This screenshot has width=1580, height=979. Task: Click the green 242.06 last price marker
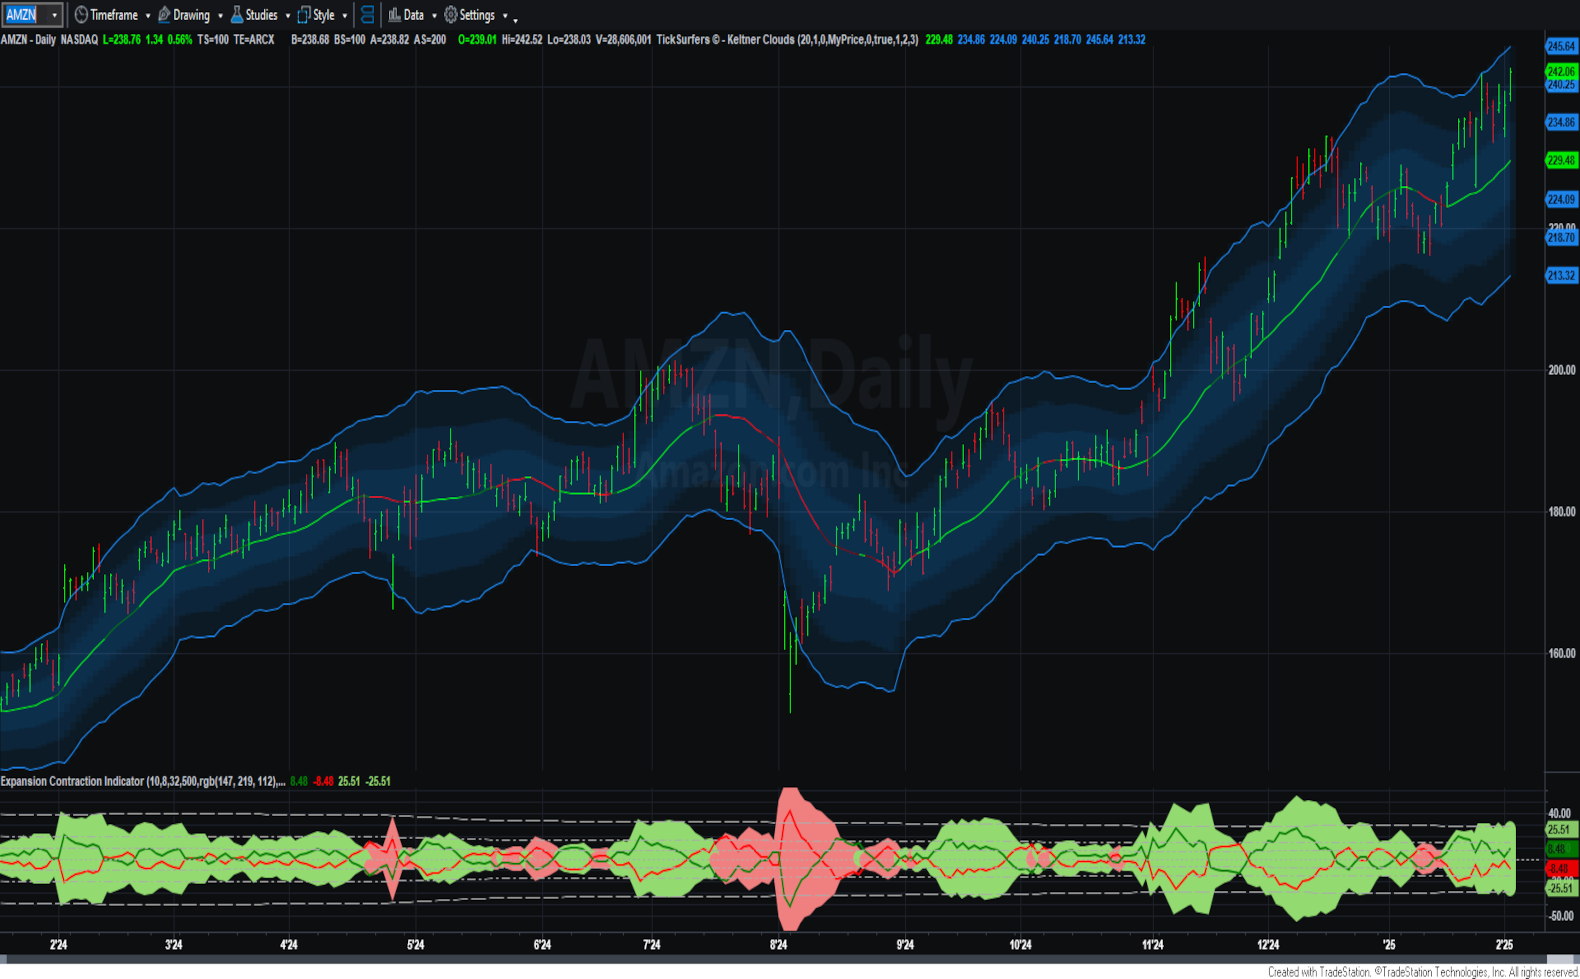click(1561, 72)
